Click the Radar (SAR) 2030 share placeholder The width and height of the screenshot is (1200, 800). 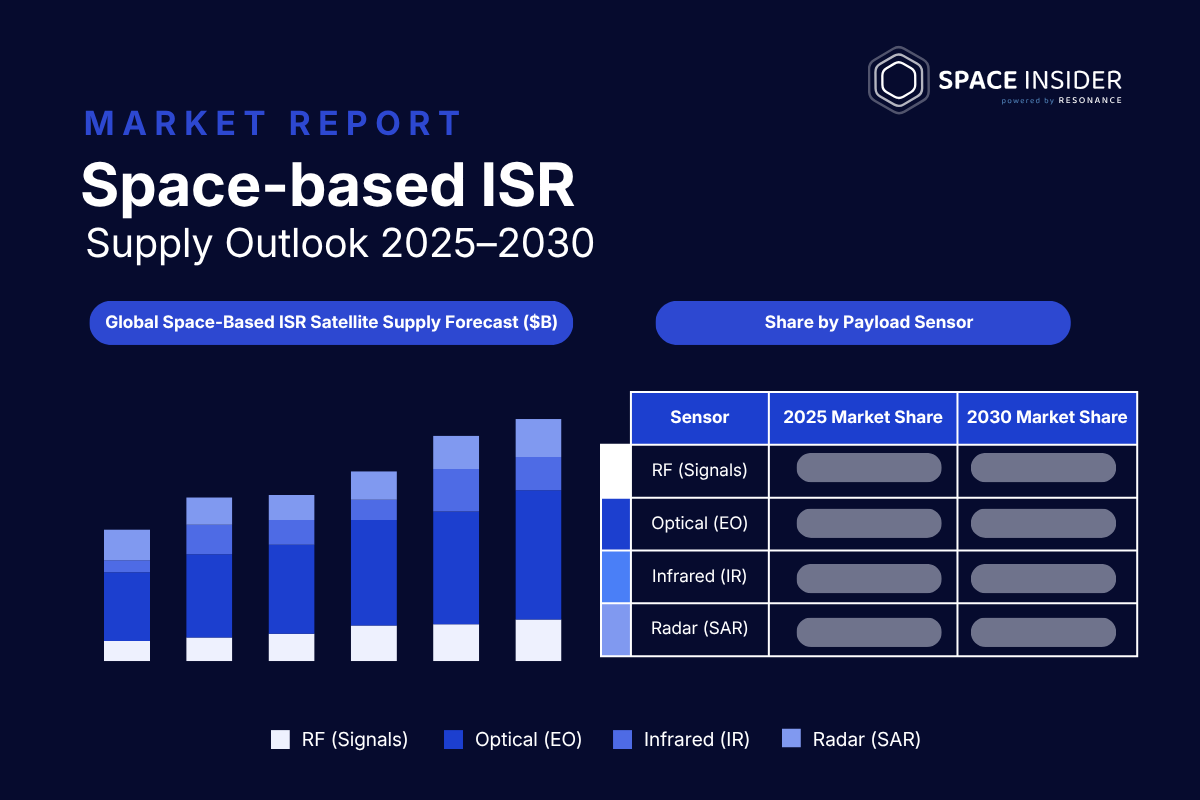coord(1043,632)
